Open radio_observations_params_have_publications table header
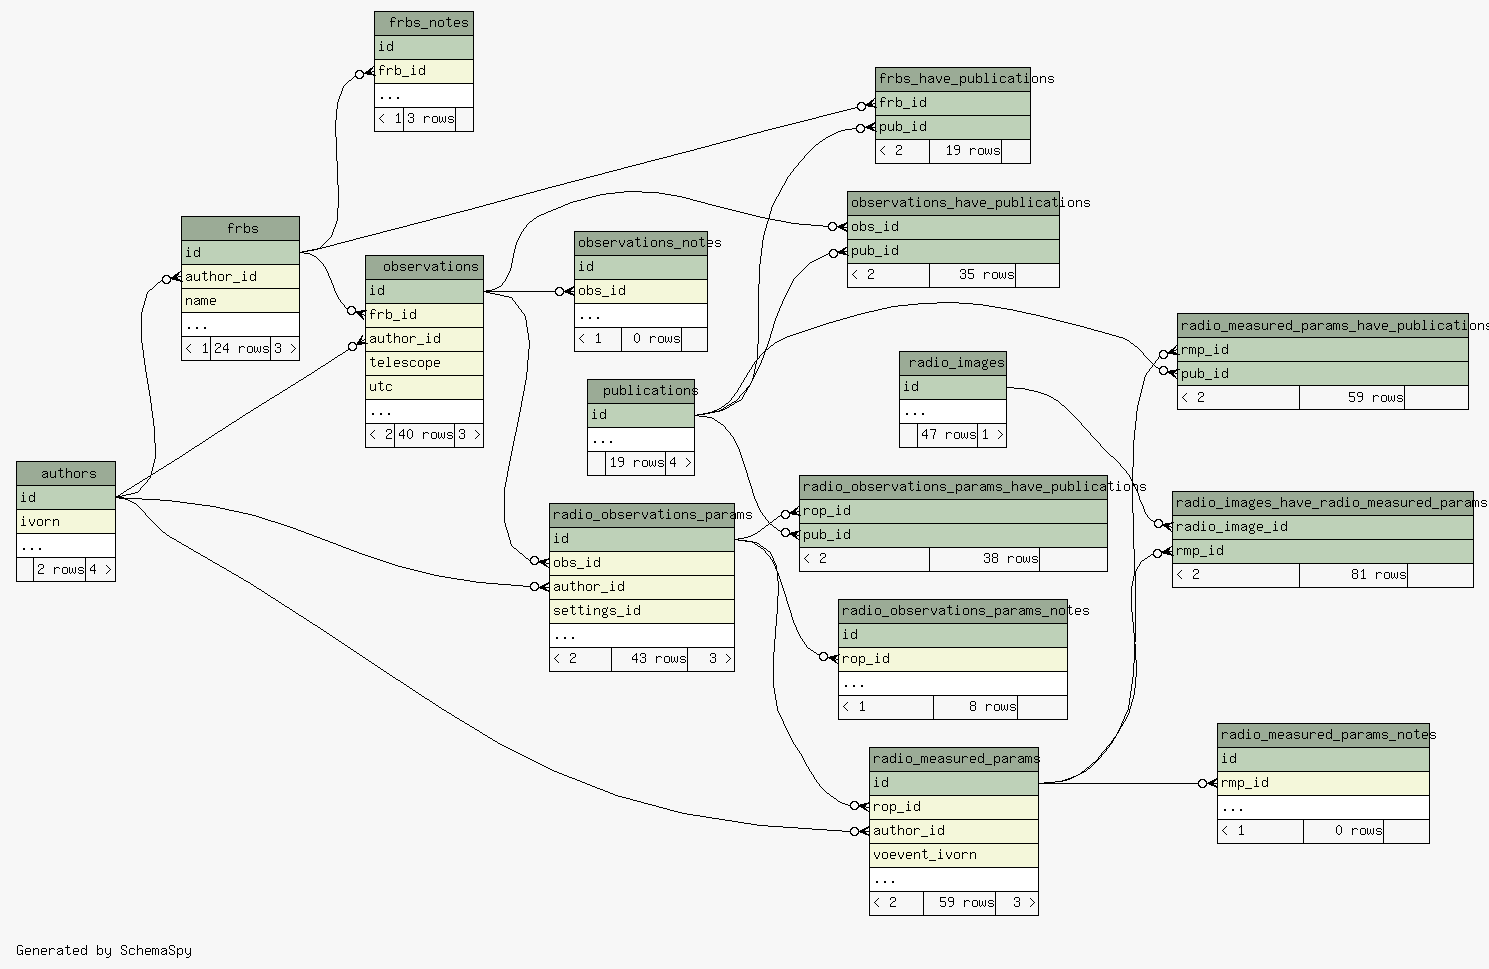The height and width of the screenshot is (969, 1489). pyautogui.click(x=953, y=487)
